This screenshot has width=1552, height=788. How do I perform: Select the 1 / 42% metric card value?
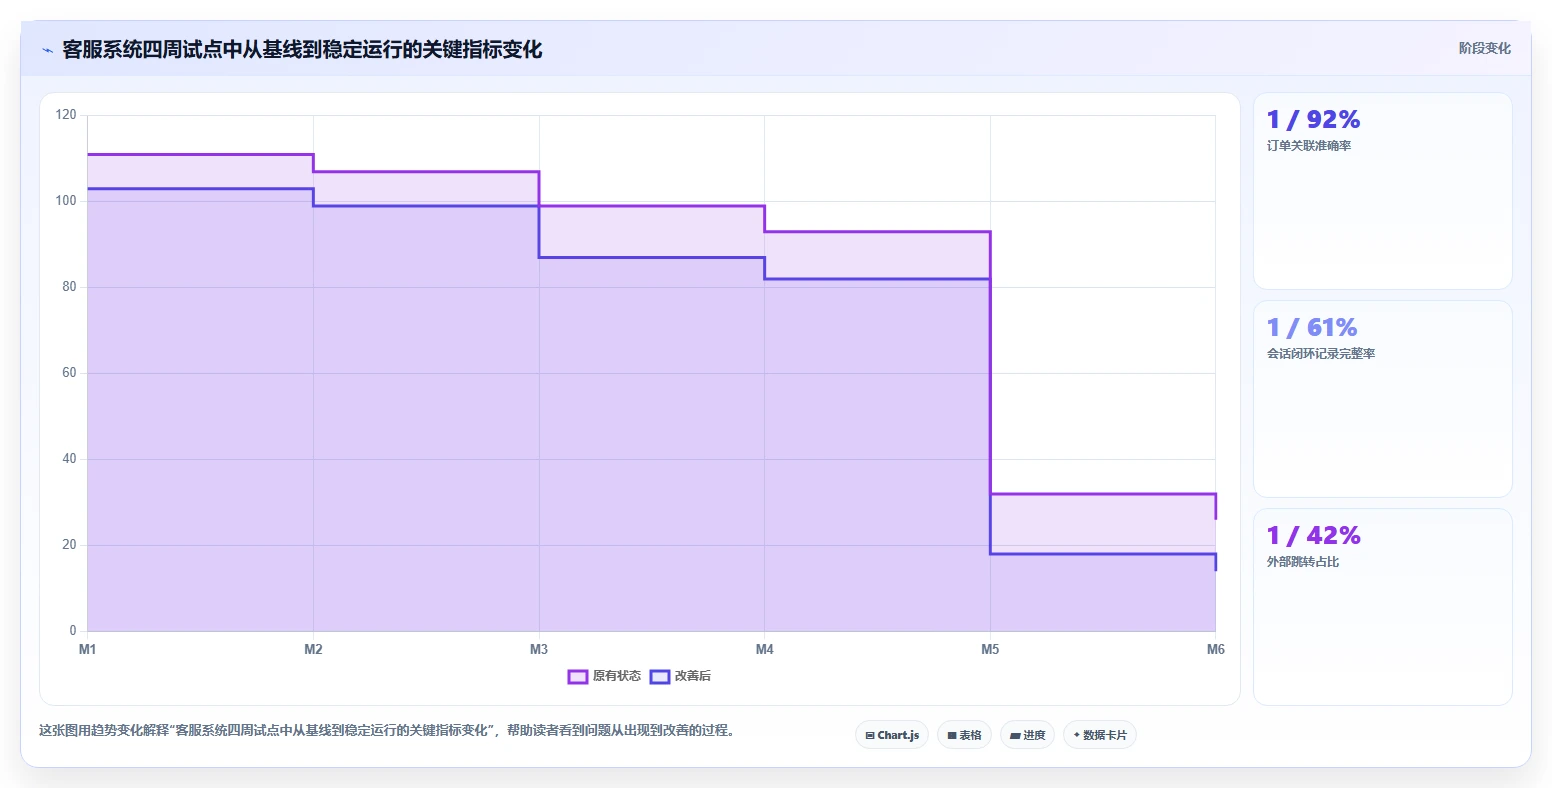(1314, 535)
